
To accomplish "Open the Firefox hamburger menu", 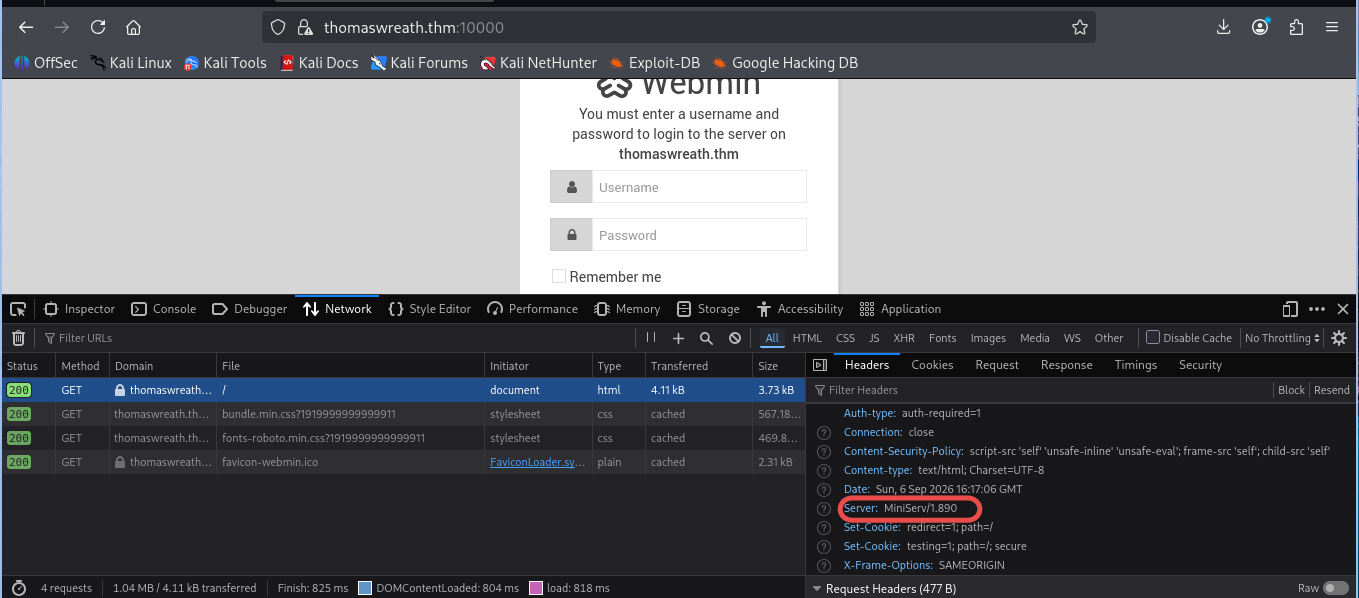I will [1332, 27].
